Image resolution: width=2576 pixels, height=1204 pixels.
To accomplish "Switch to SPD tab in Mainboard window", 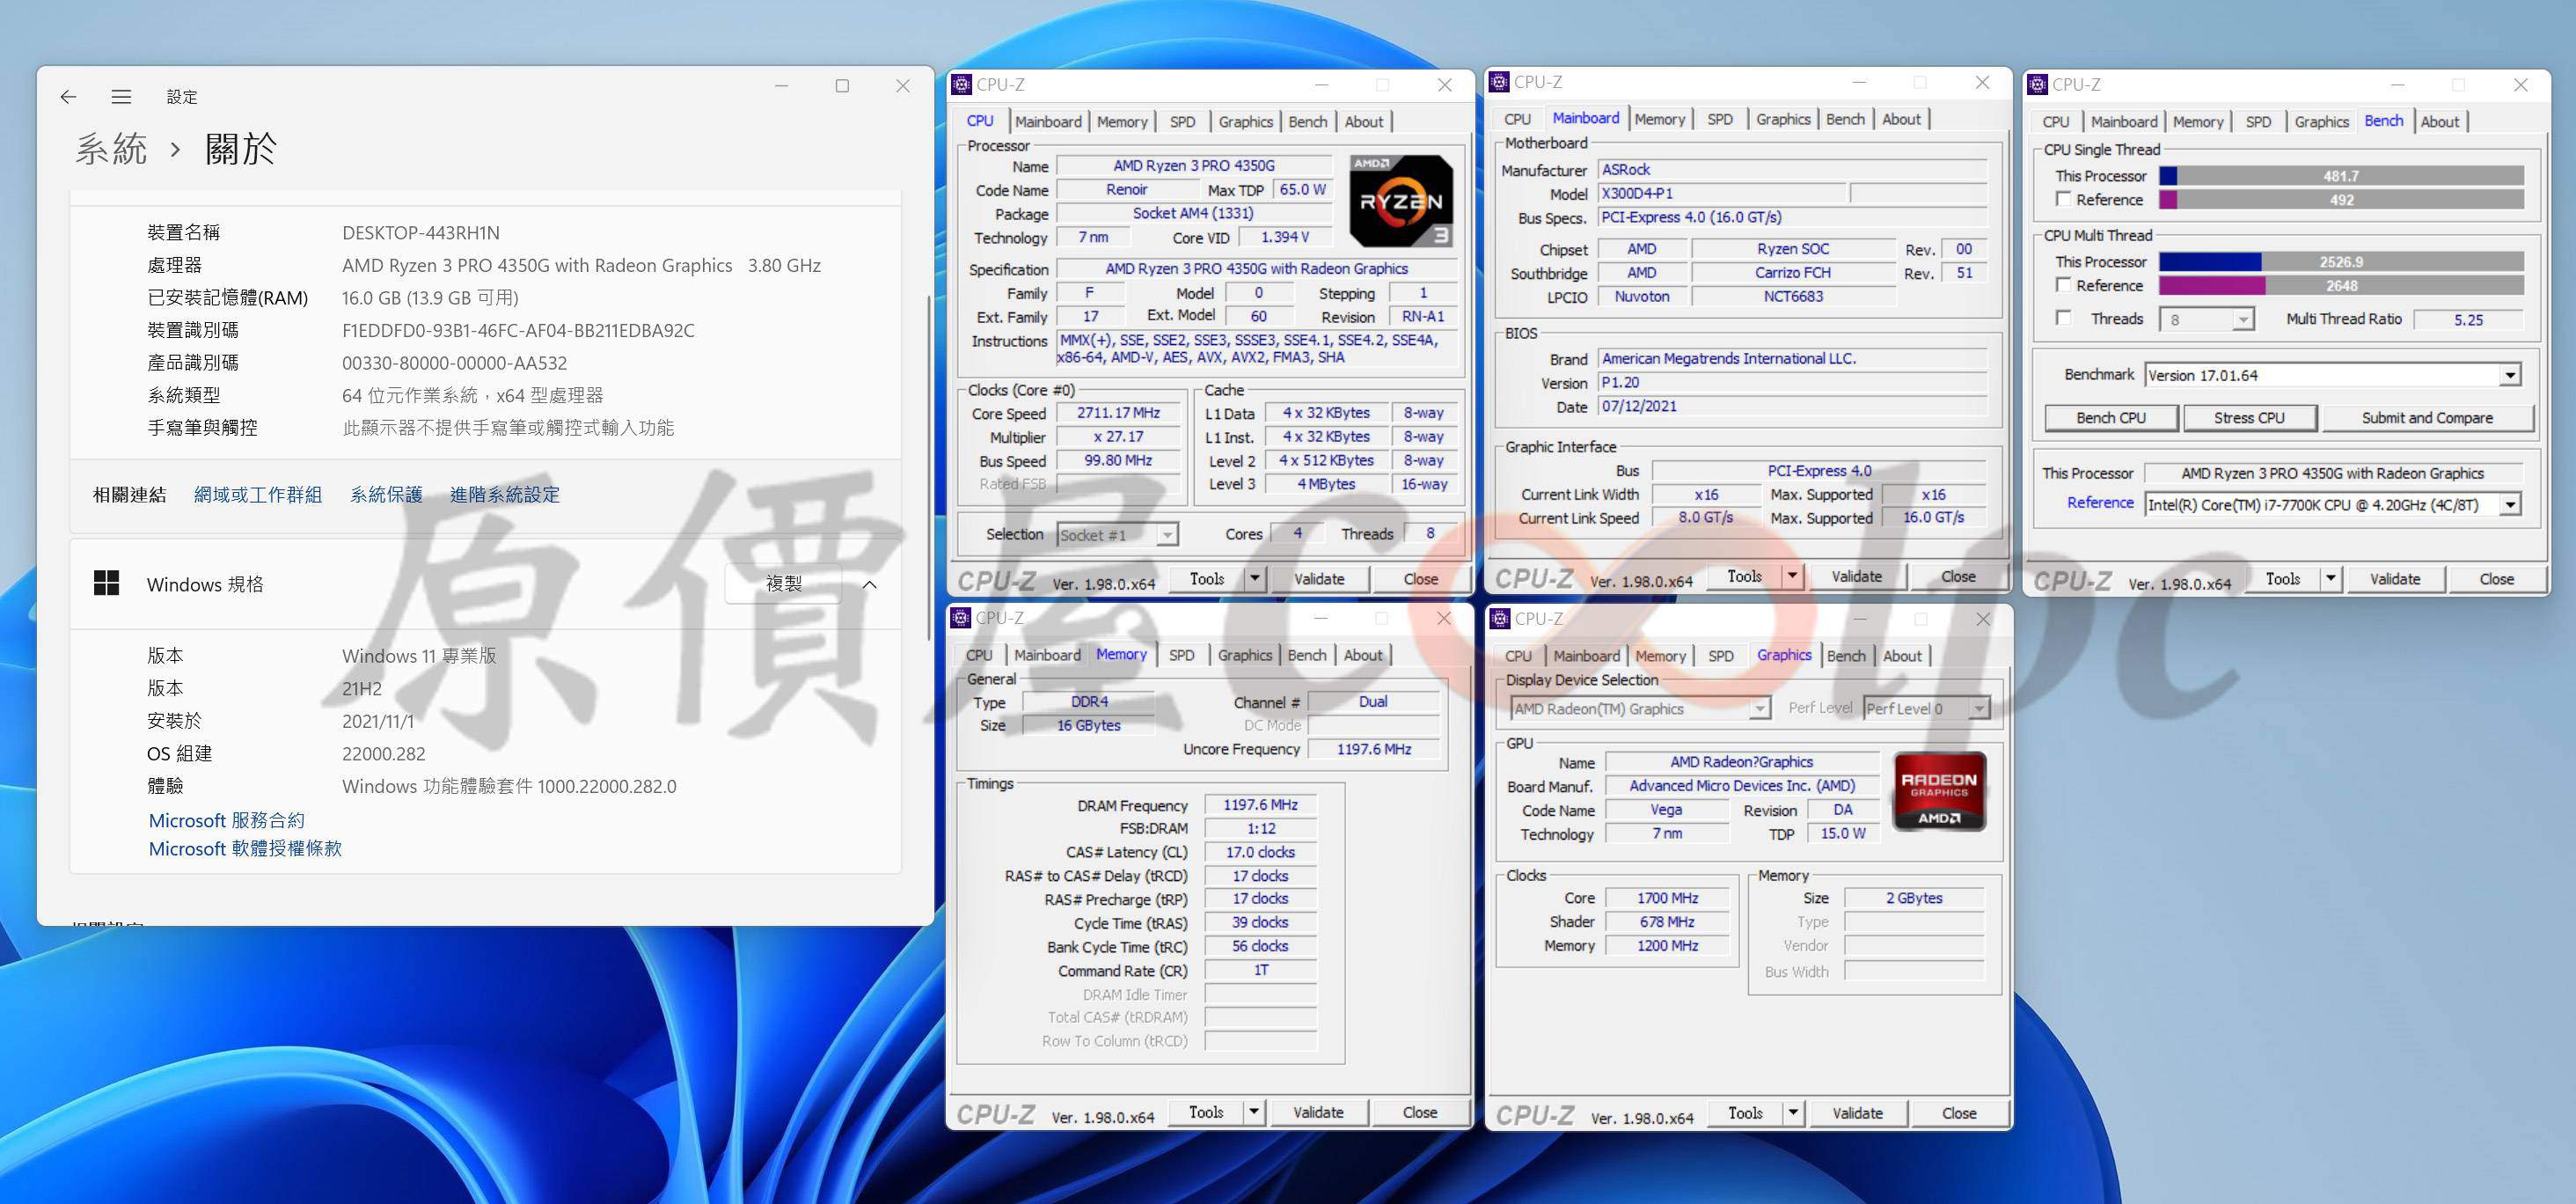I will click(1720, 119).
